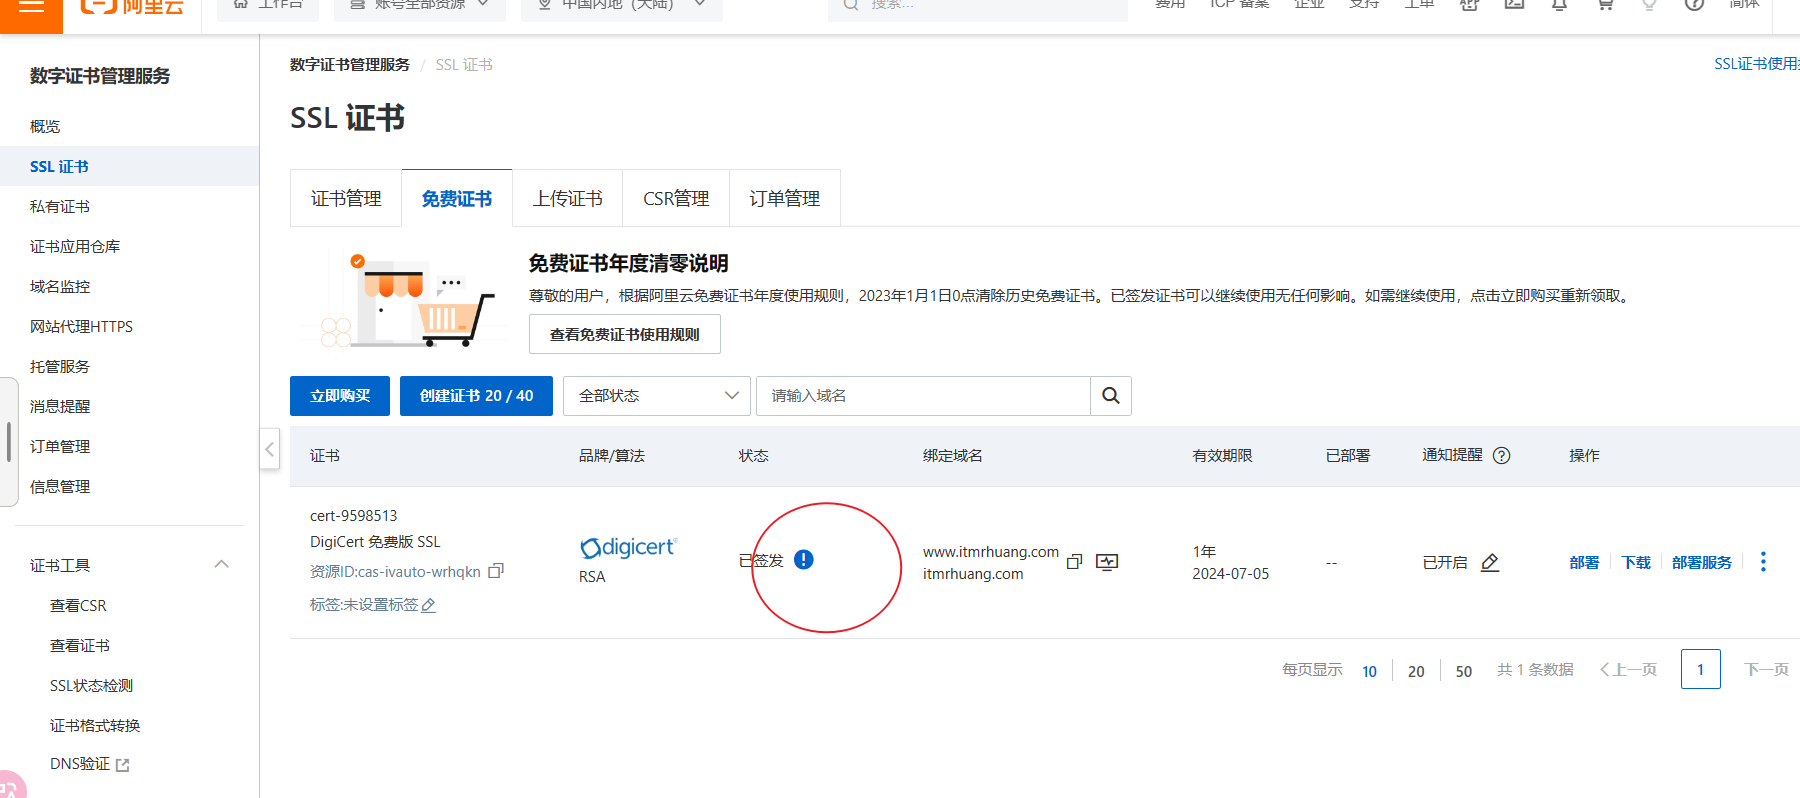The height and width of the screenshot is (798, 1800).
Task: Click 查看免费证书使用规则 button
Action: [625, 334]
